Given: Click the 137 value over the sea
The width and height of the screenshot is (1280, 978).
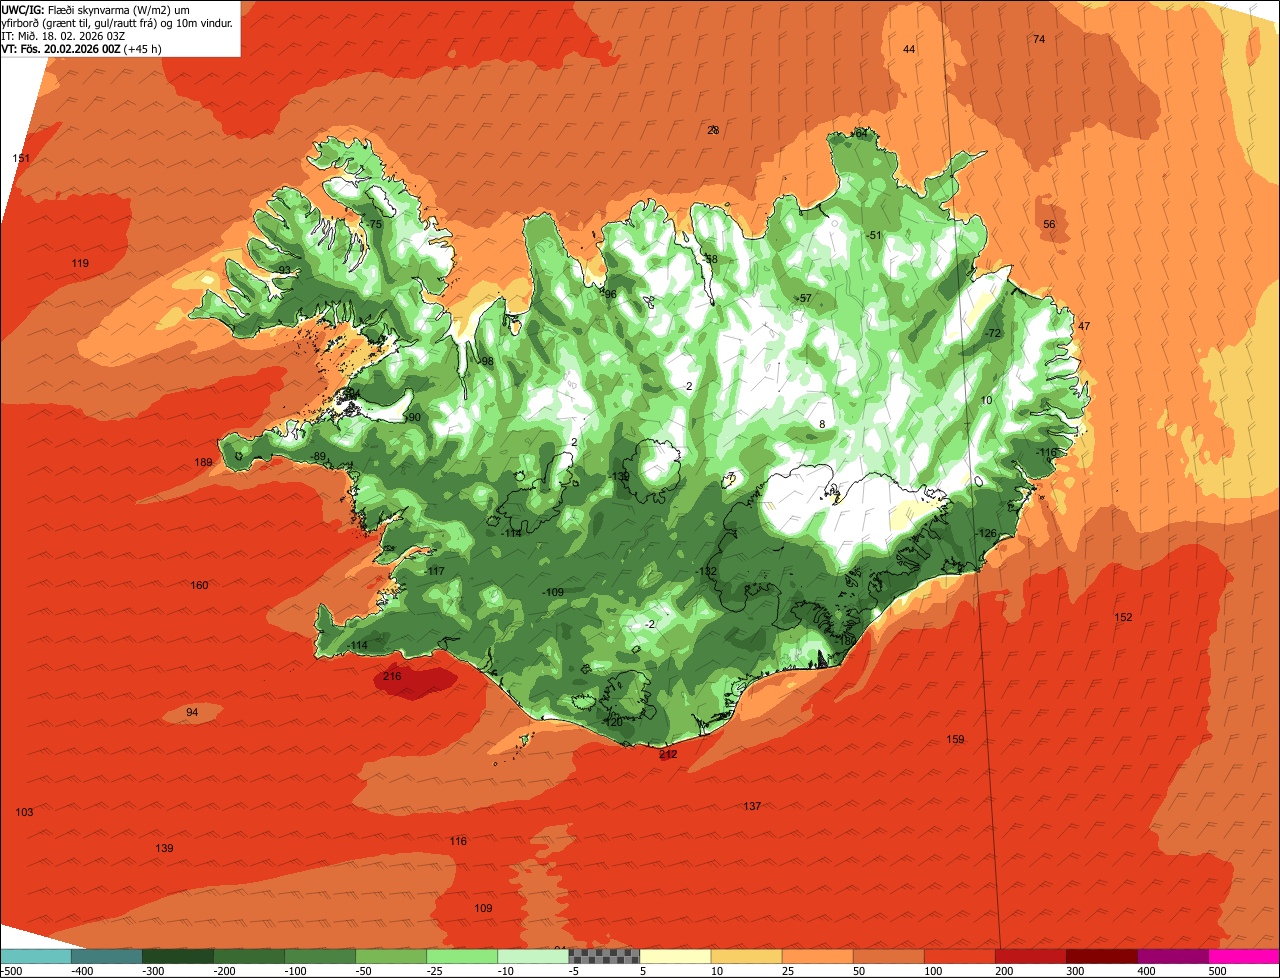Looking at the screenshot, I should pyautogui.click(x=752, y=807).
